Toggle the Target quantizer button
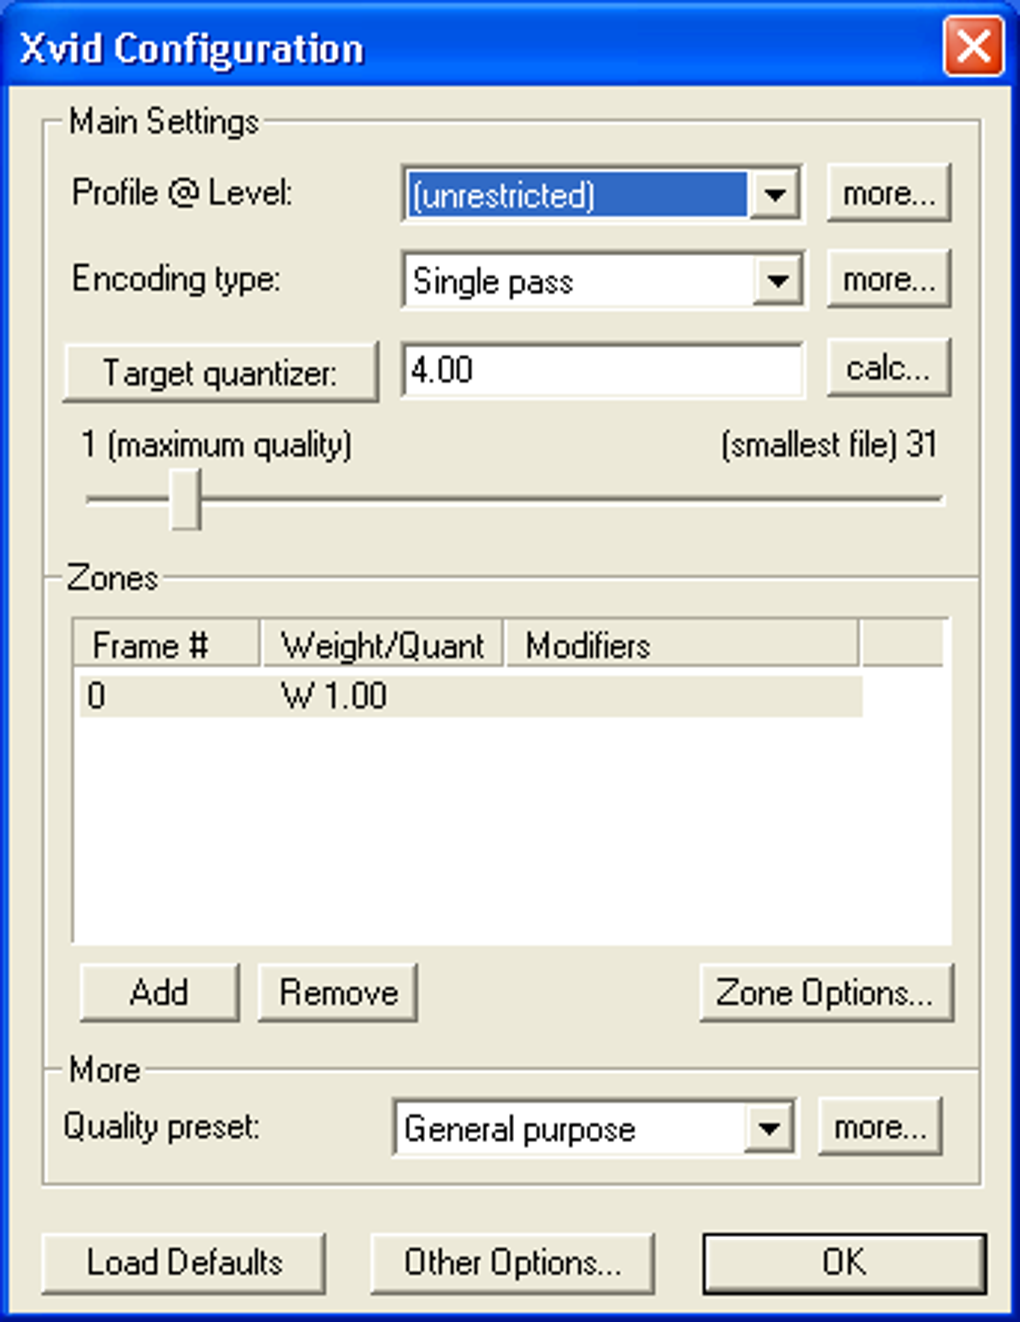Viewport: 1020px width, 1322px height. click(221, 373)
